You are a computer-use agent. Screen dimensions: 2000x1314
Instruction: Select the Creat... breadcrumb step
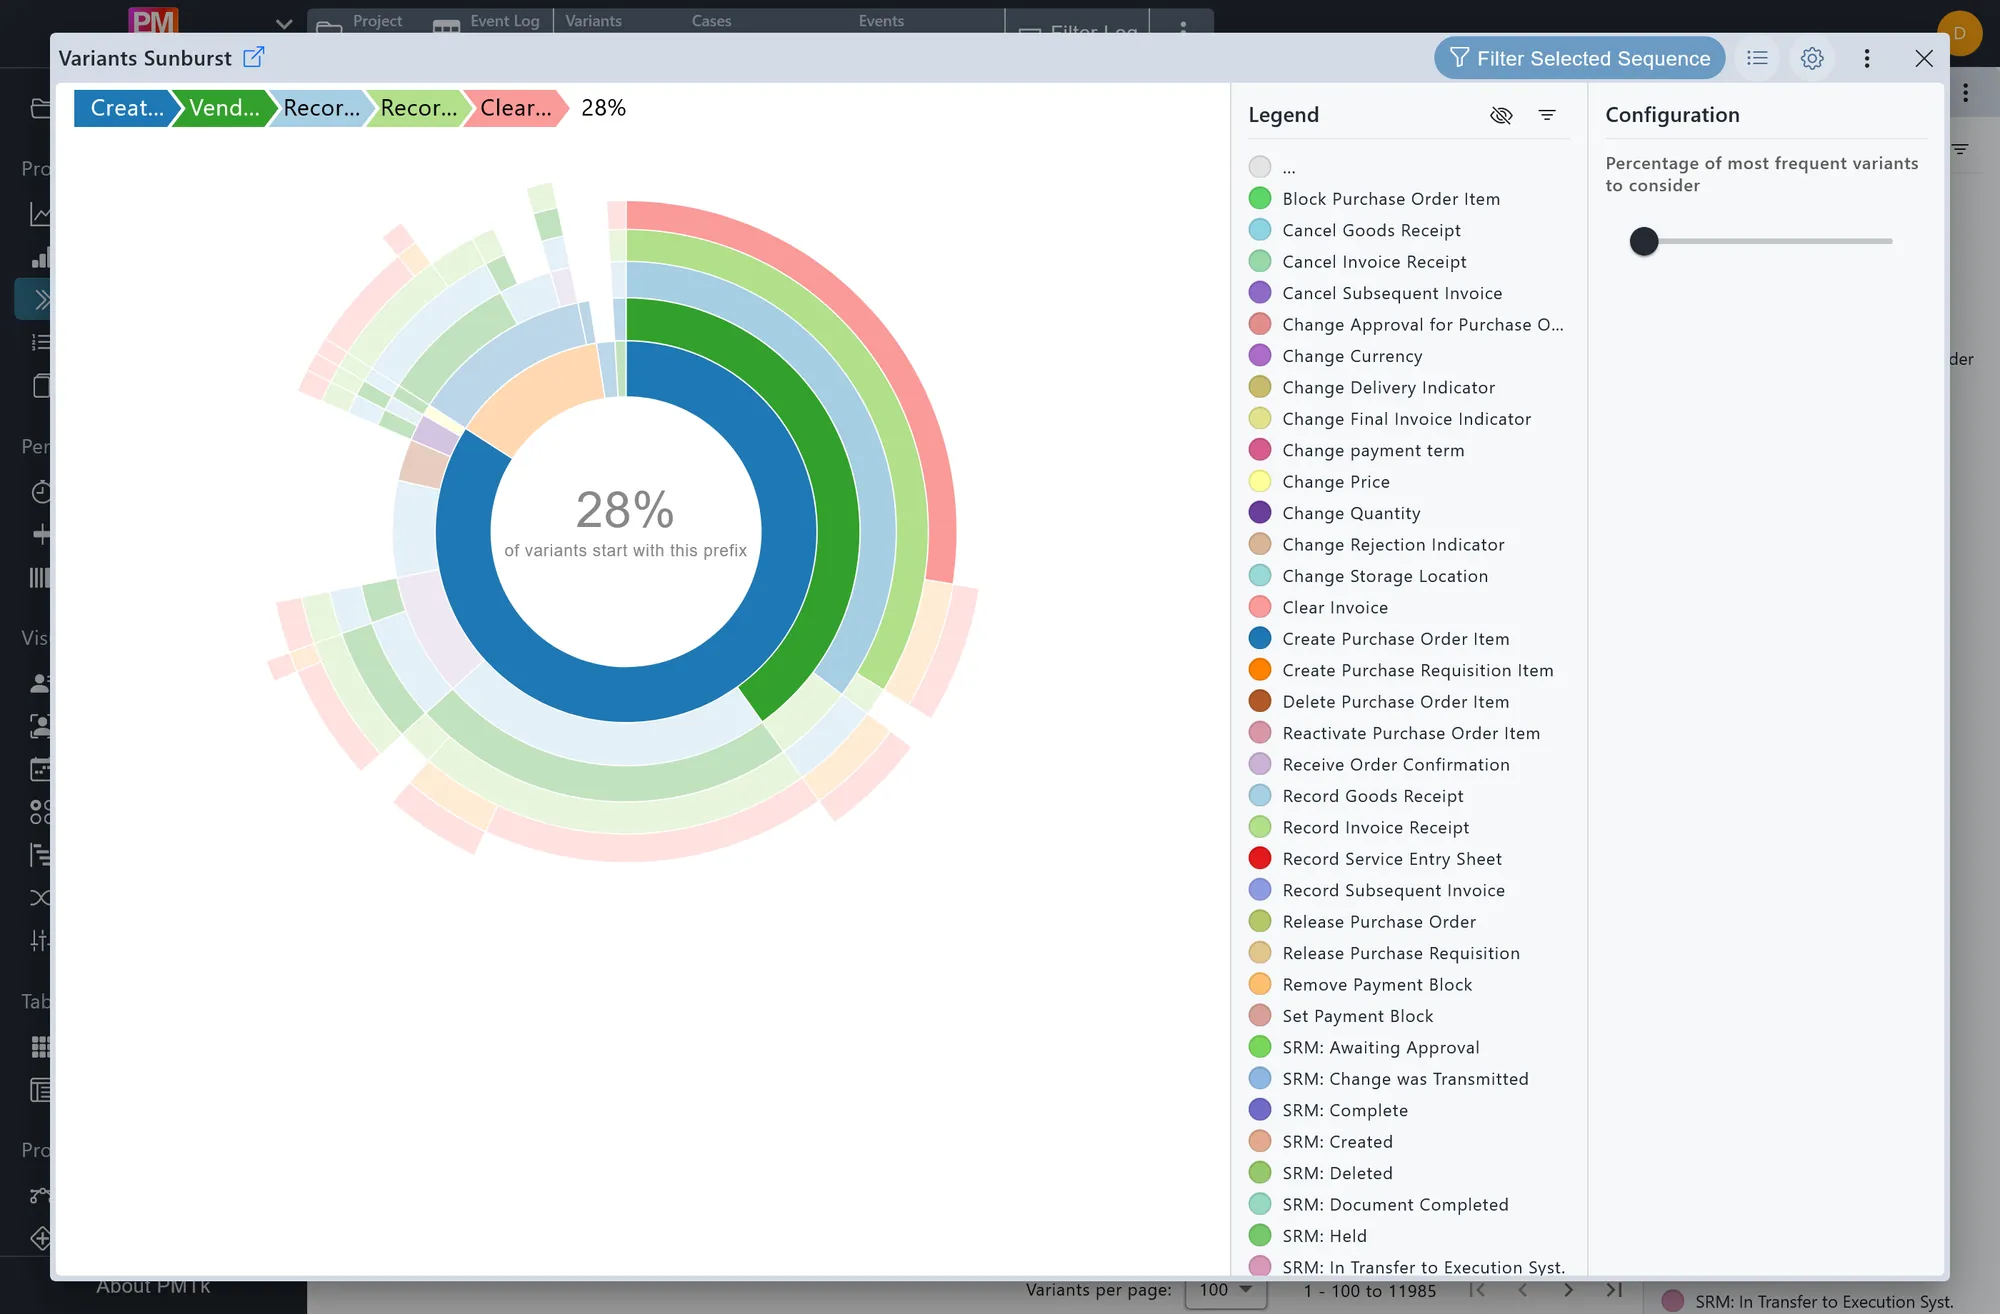tap(126, 108)
